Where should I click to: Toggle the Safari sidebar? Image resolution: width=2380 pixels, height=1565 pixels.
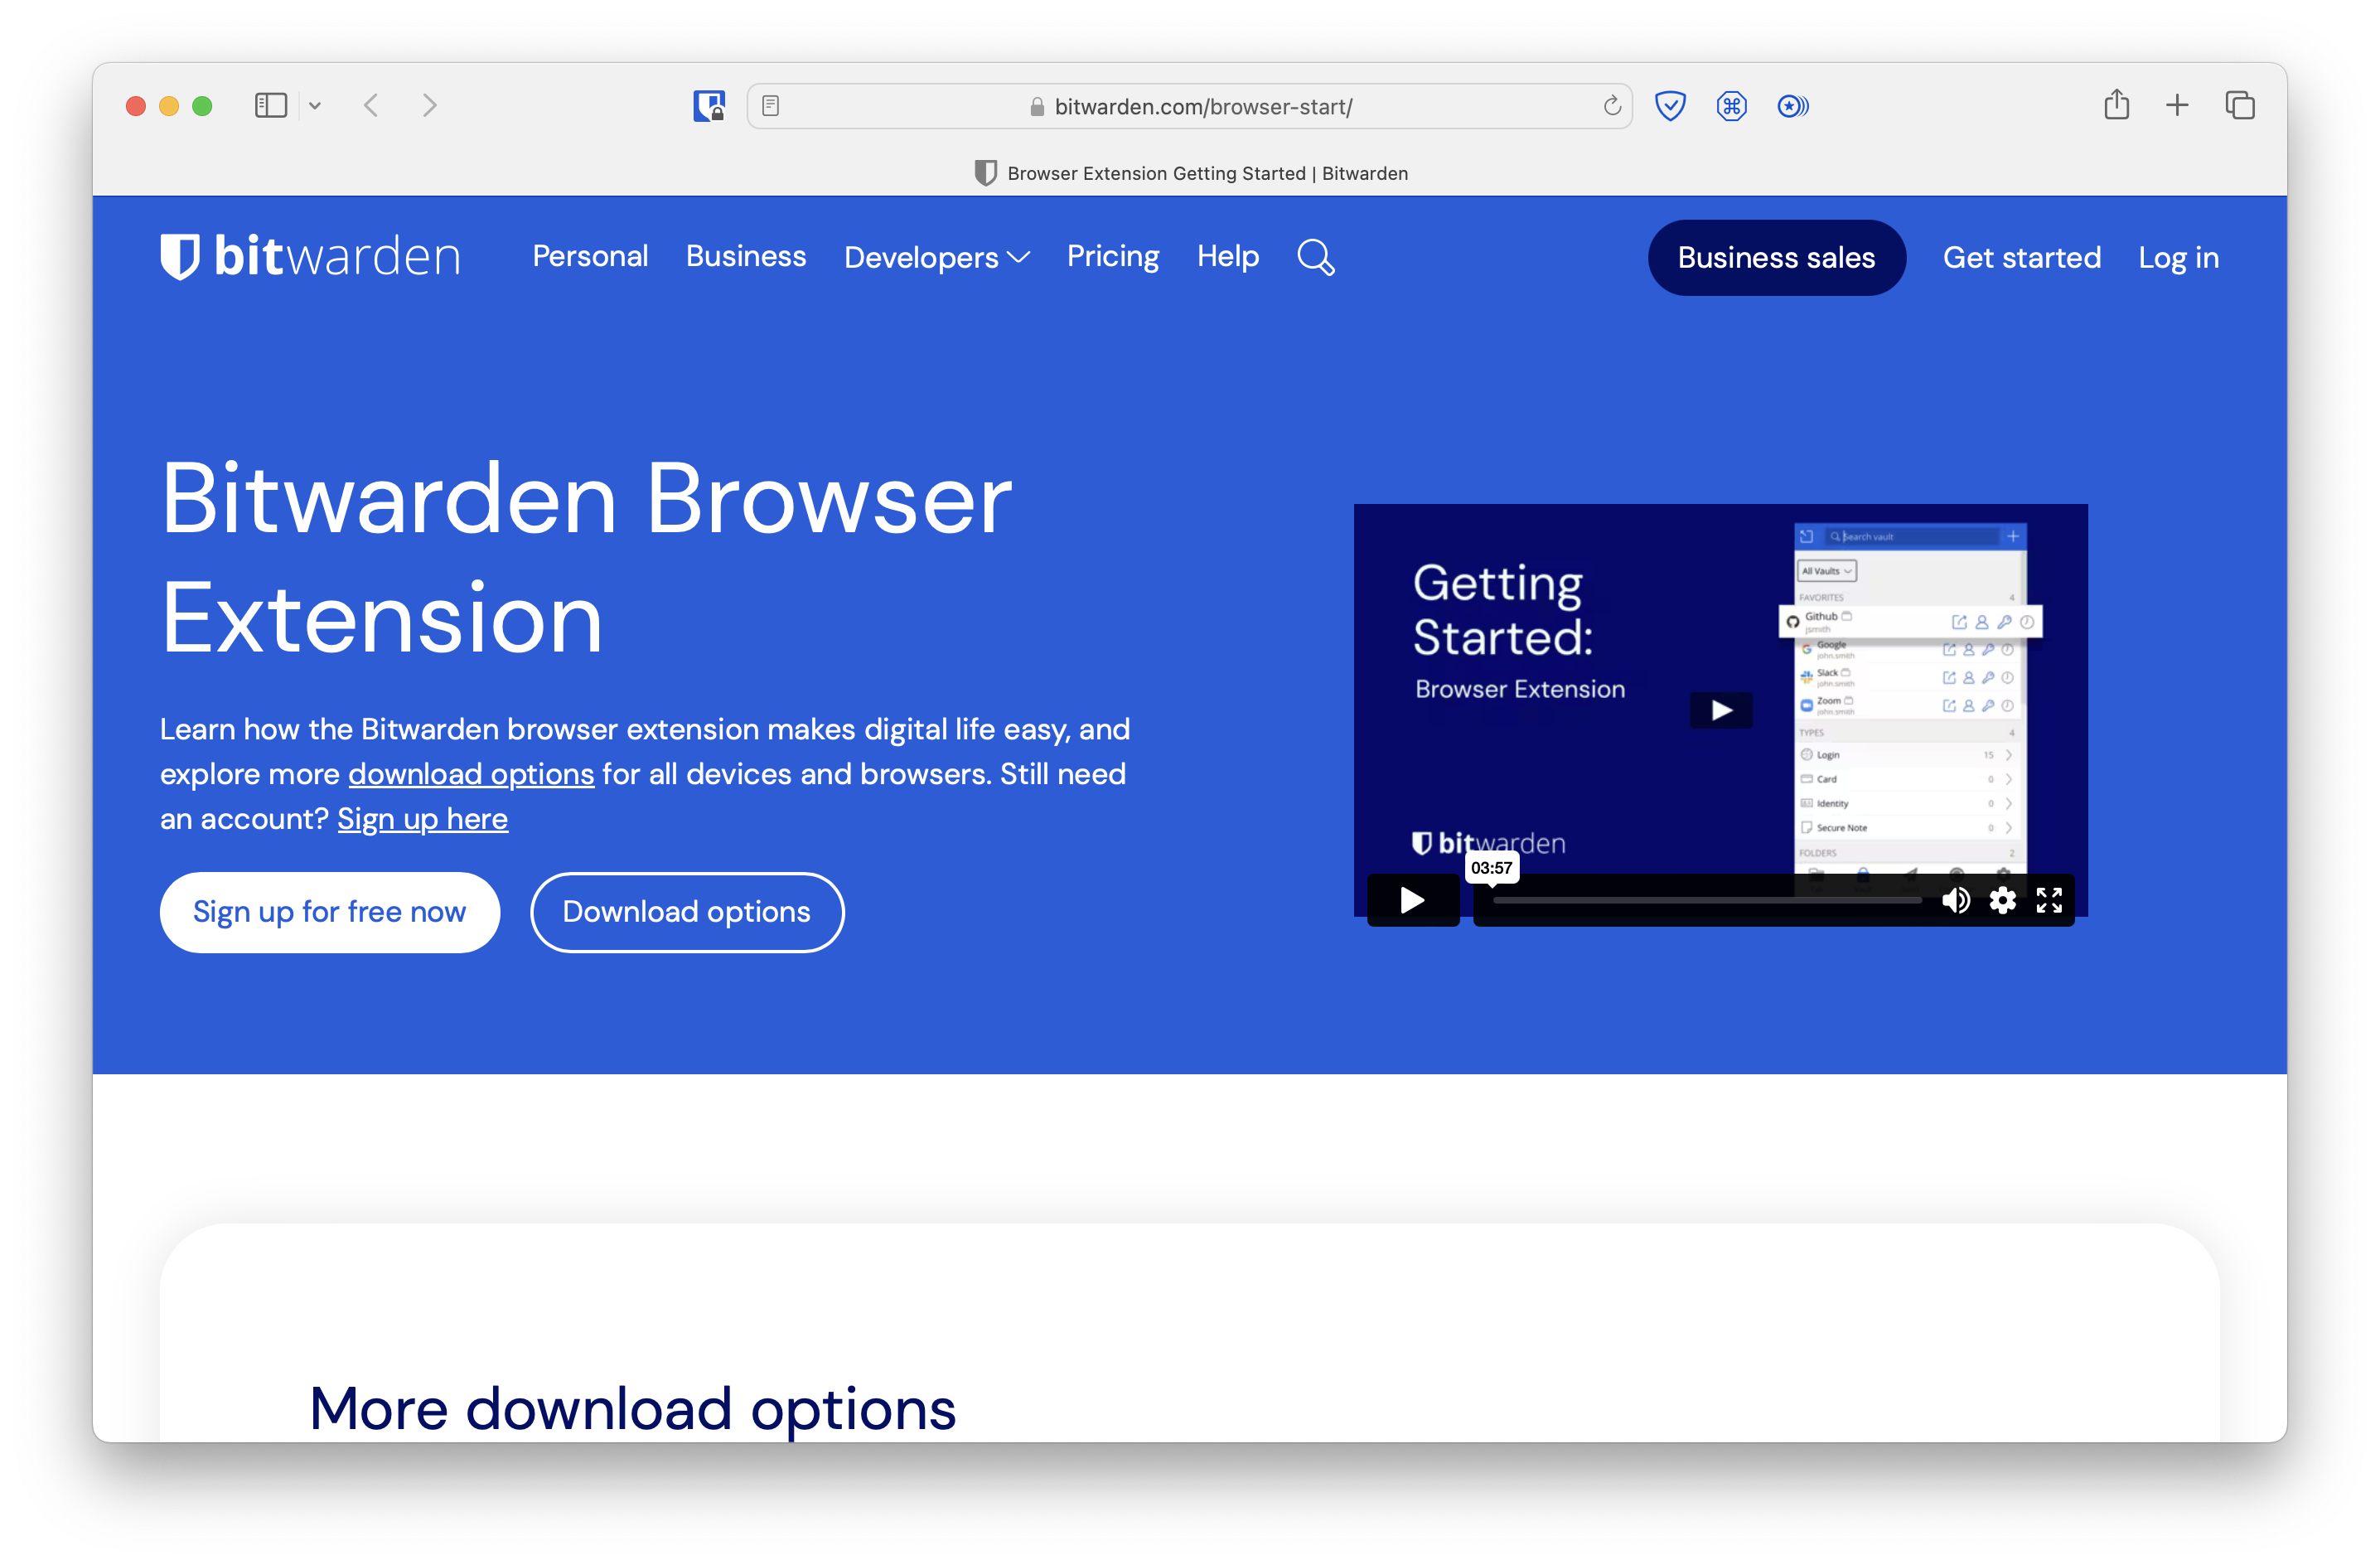click(270, 105)
